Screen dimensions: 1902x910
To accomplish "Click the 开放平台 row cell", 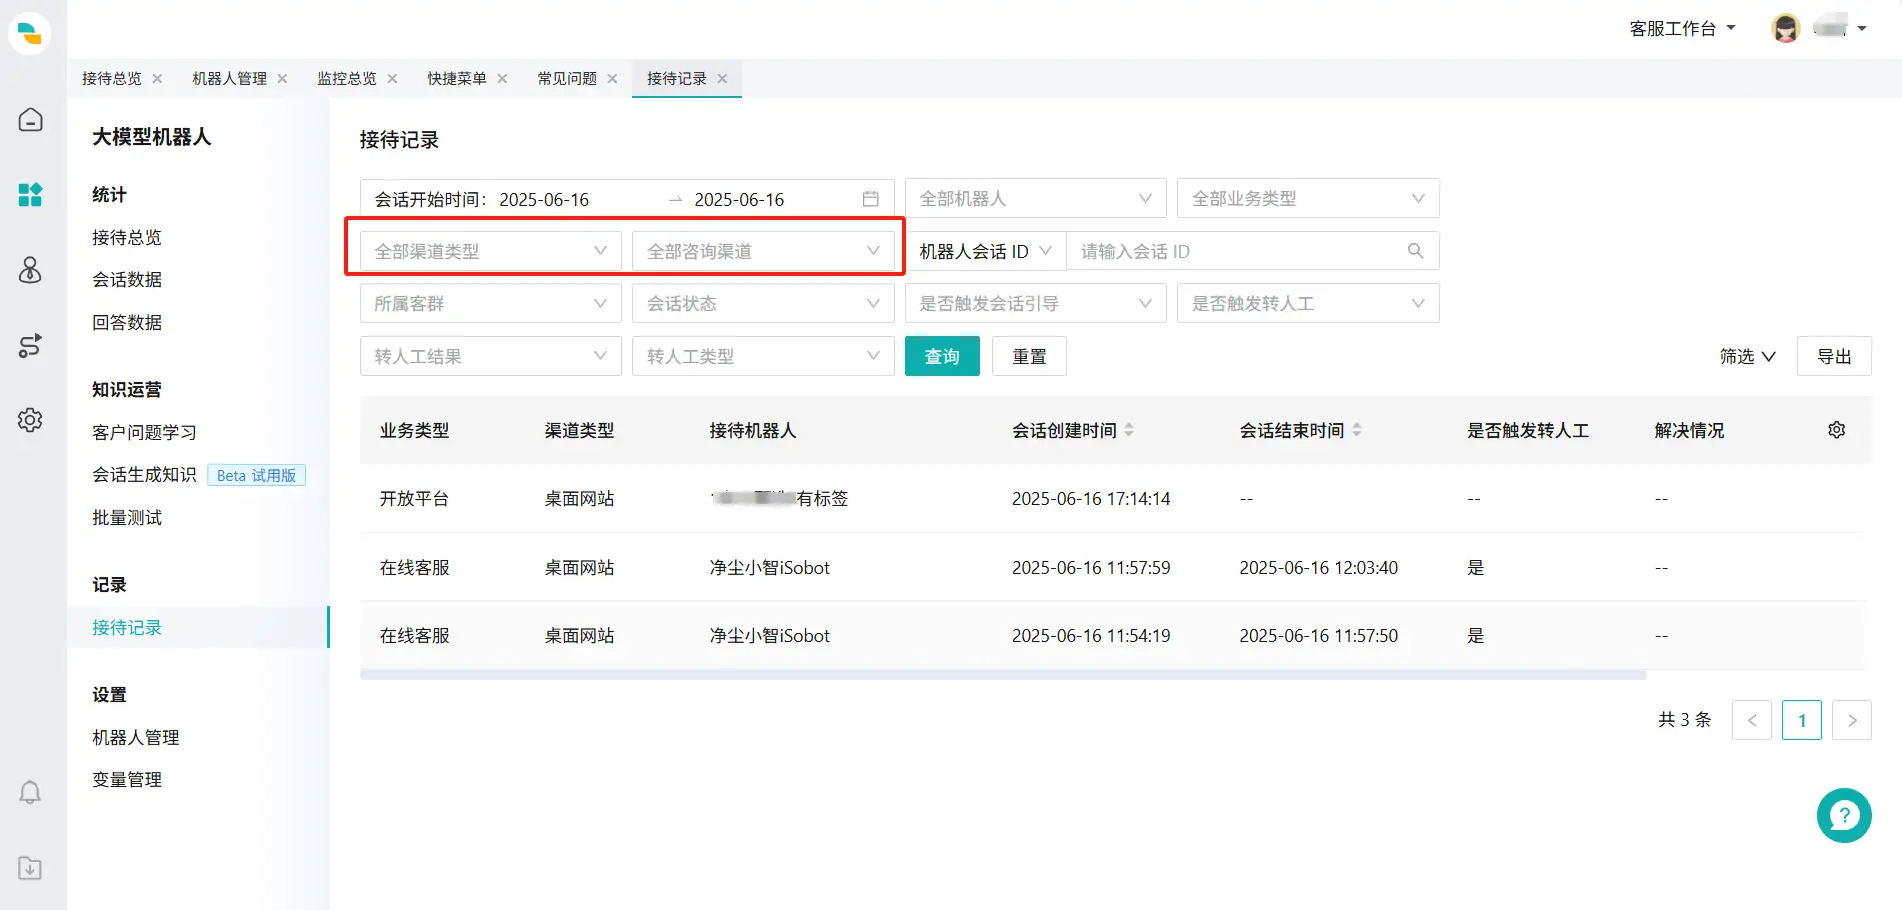I will coord(414,498).
